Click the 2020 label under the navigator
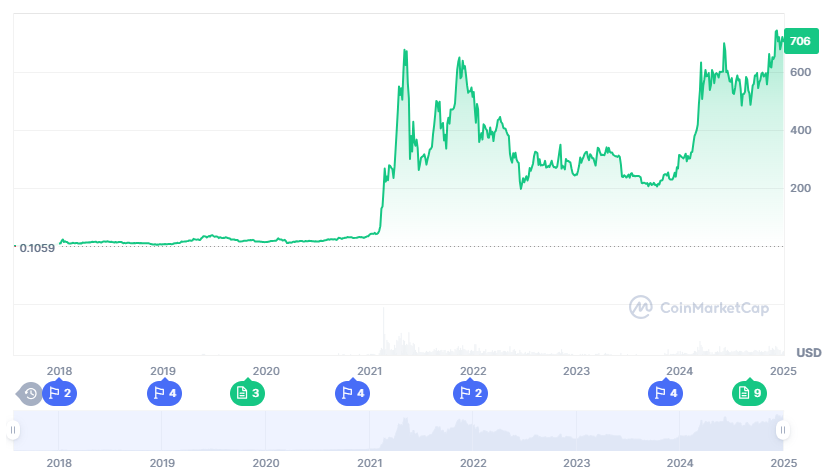 pos(266,463)
